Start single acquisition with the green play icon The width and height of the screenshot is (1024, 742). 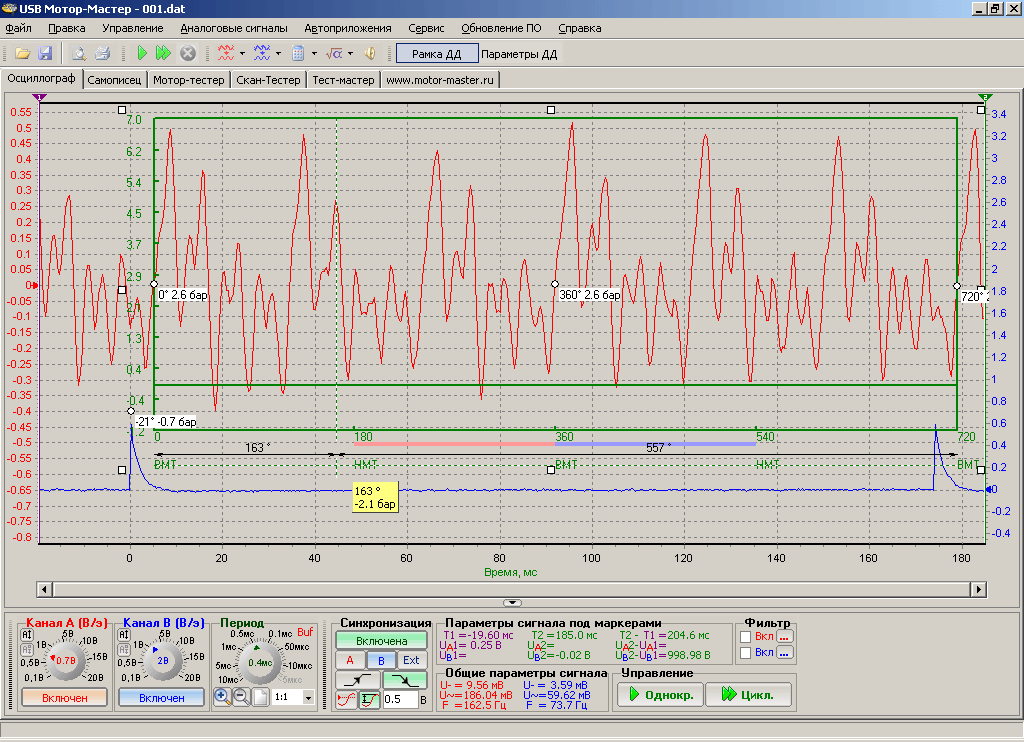(x=142, y=54)
